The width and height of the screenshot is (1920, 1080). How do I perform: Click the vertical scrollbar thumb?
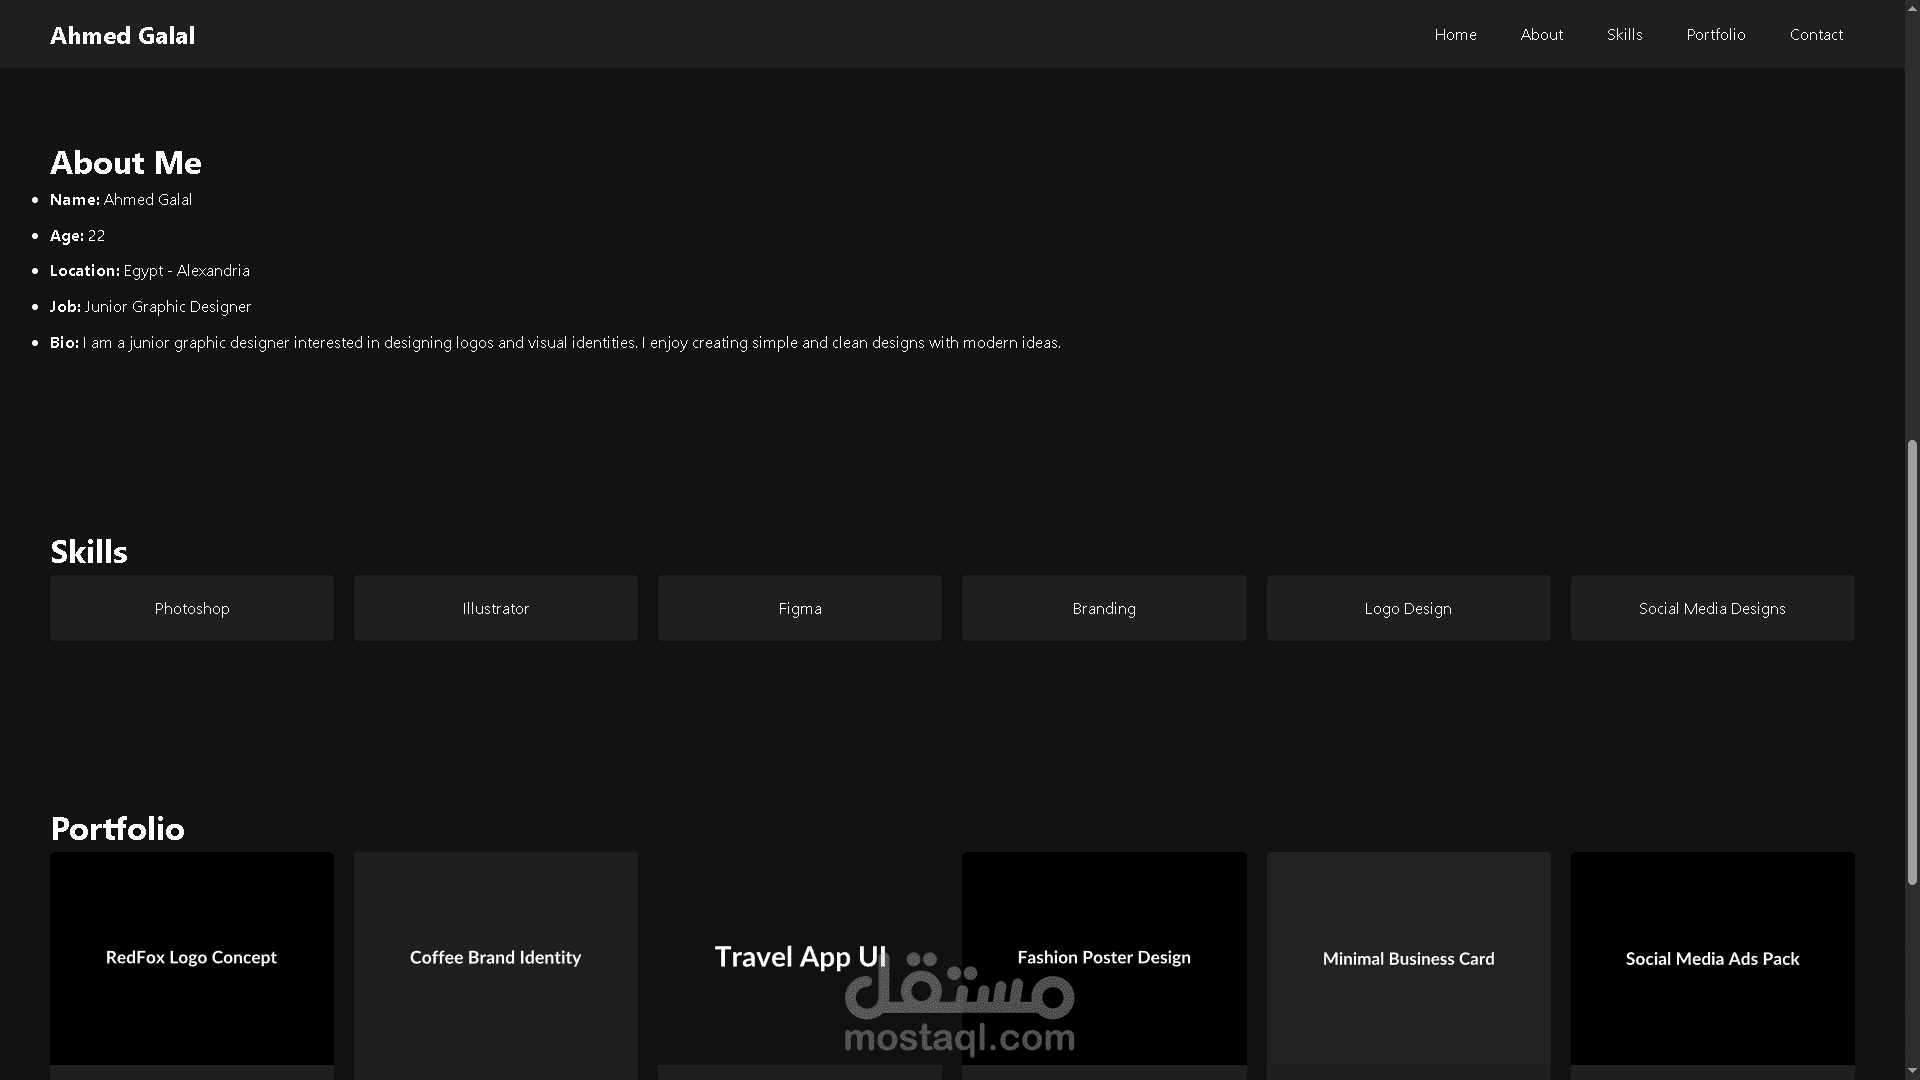click(1912, 660)
